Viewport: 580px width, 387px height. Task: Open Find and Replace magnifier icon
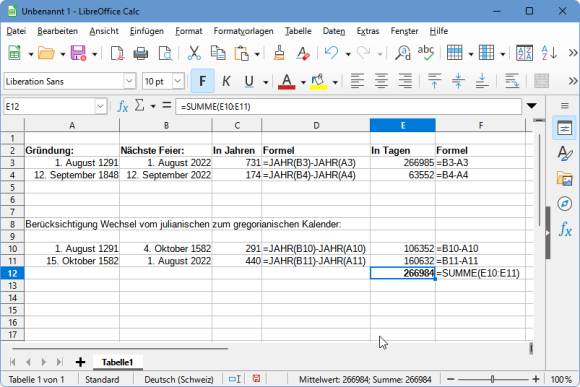pyautogui.click(x=402, y=53)
